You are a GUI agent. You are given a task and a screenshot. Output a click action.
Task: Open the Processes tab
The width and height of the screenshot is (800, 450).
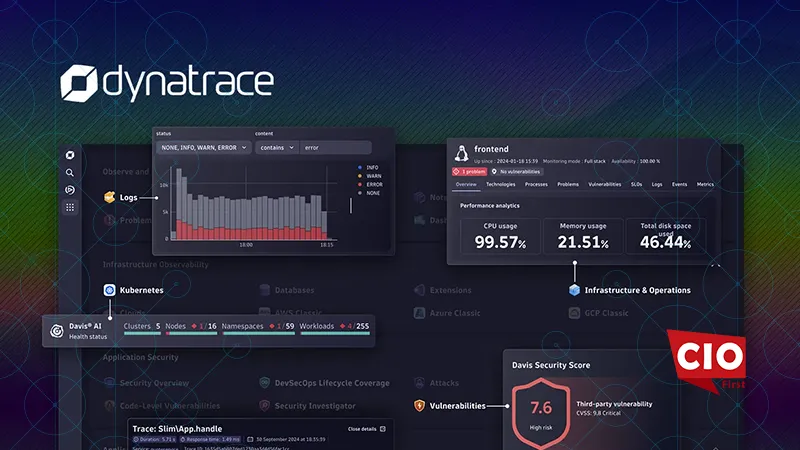[536, 184]
